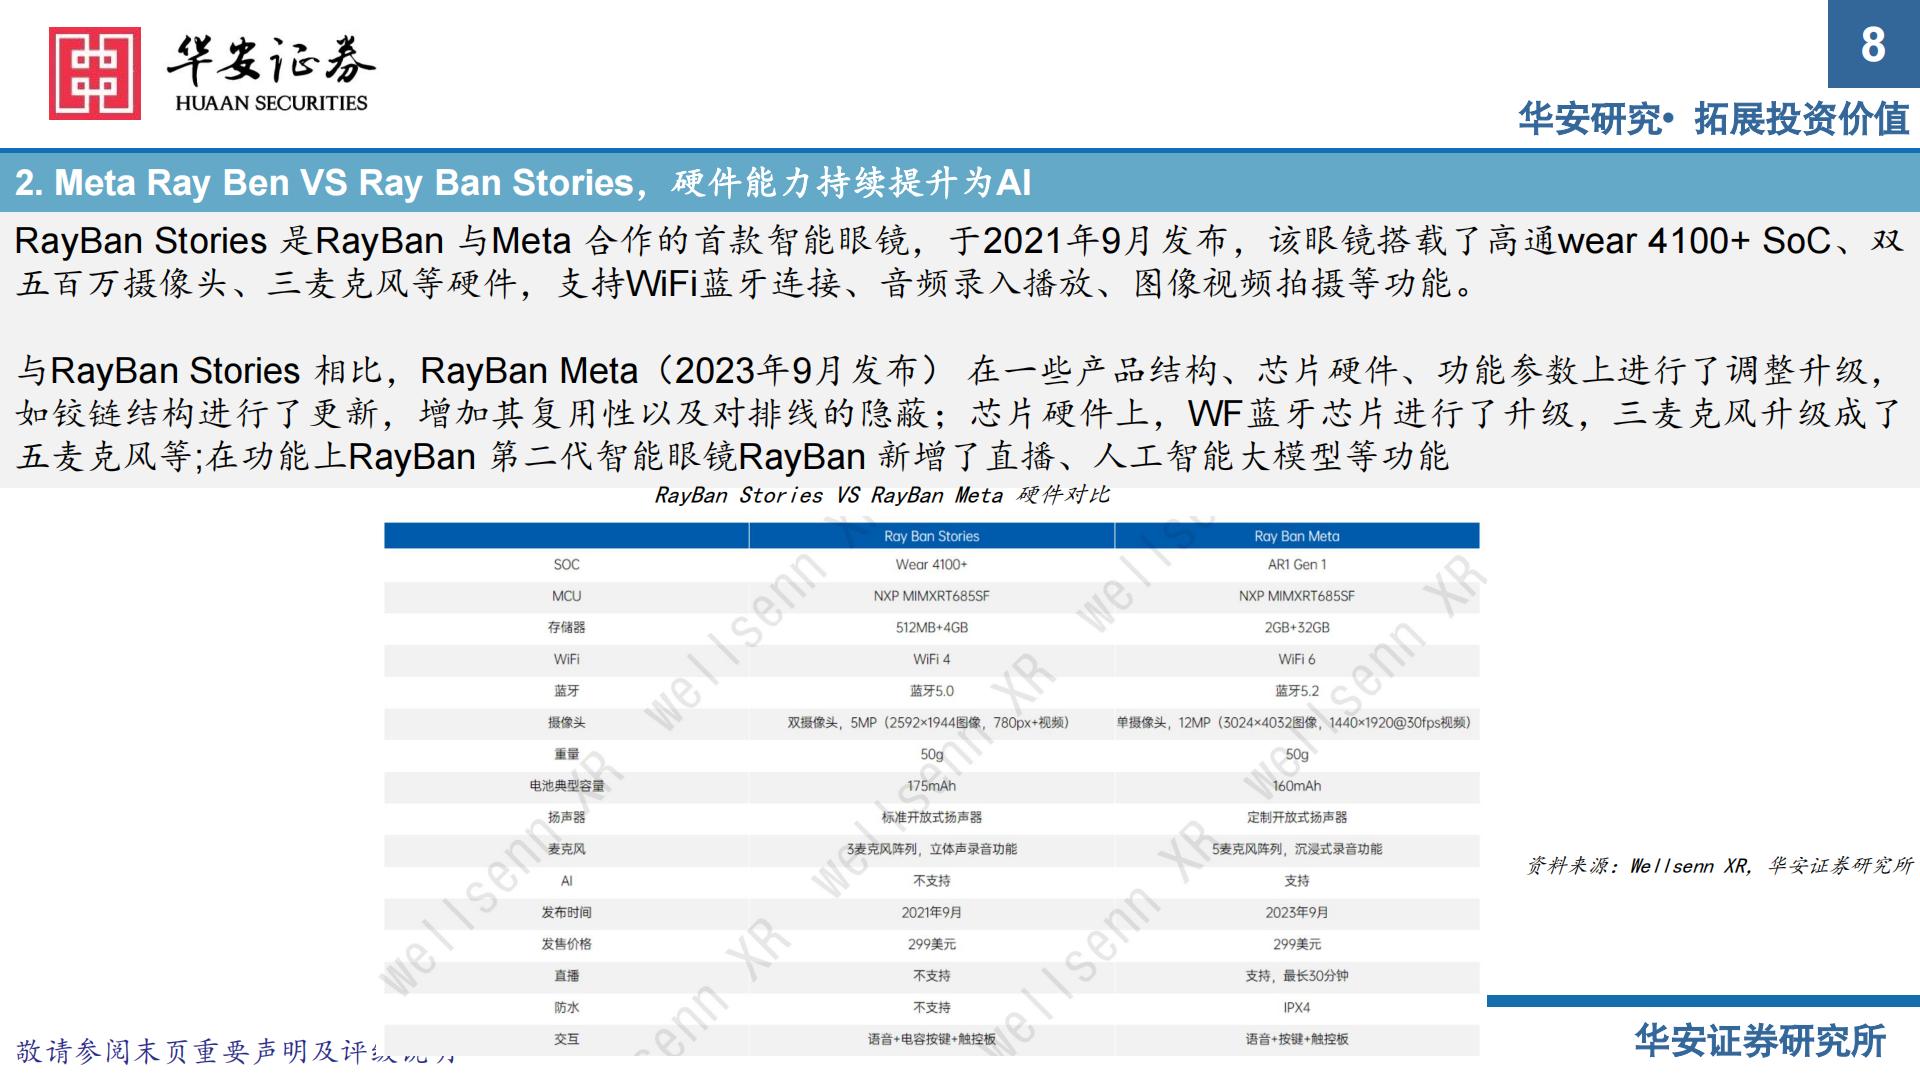Click the '交互' row label

click(x=566, y=1039)
